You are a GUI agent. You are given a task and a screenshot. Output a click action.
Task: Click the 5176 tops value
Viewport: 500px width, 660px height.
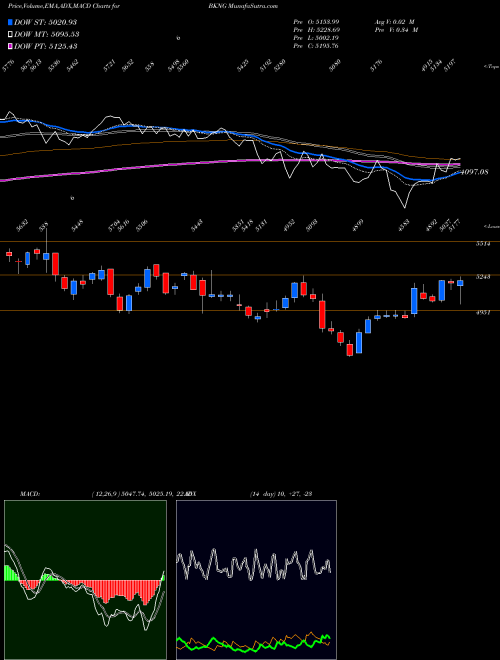[x=376, y=66]
